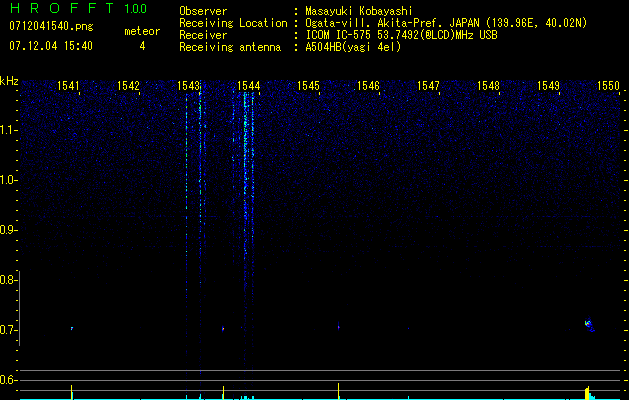The image size is (629, 400).
Task: Click the date stamp 07.12.04 15:40
Action: coord(51,46)
